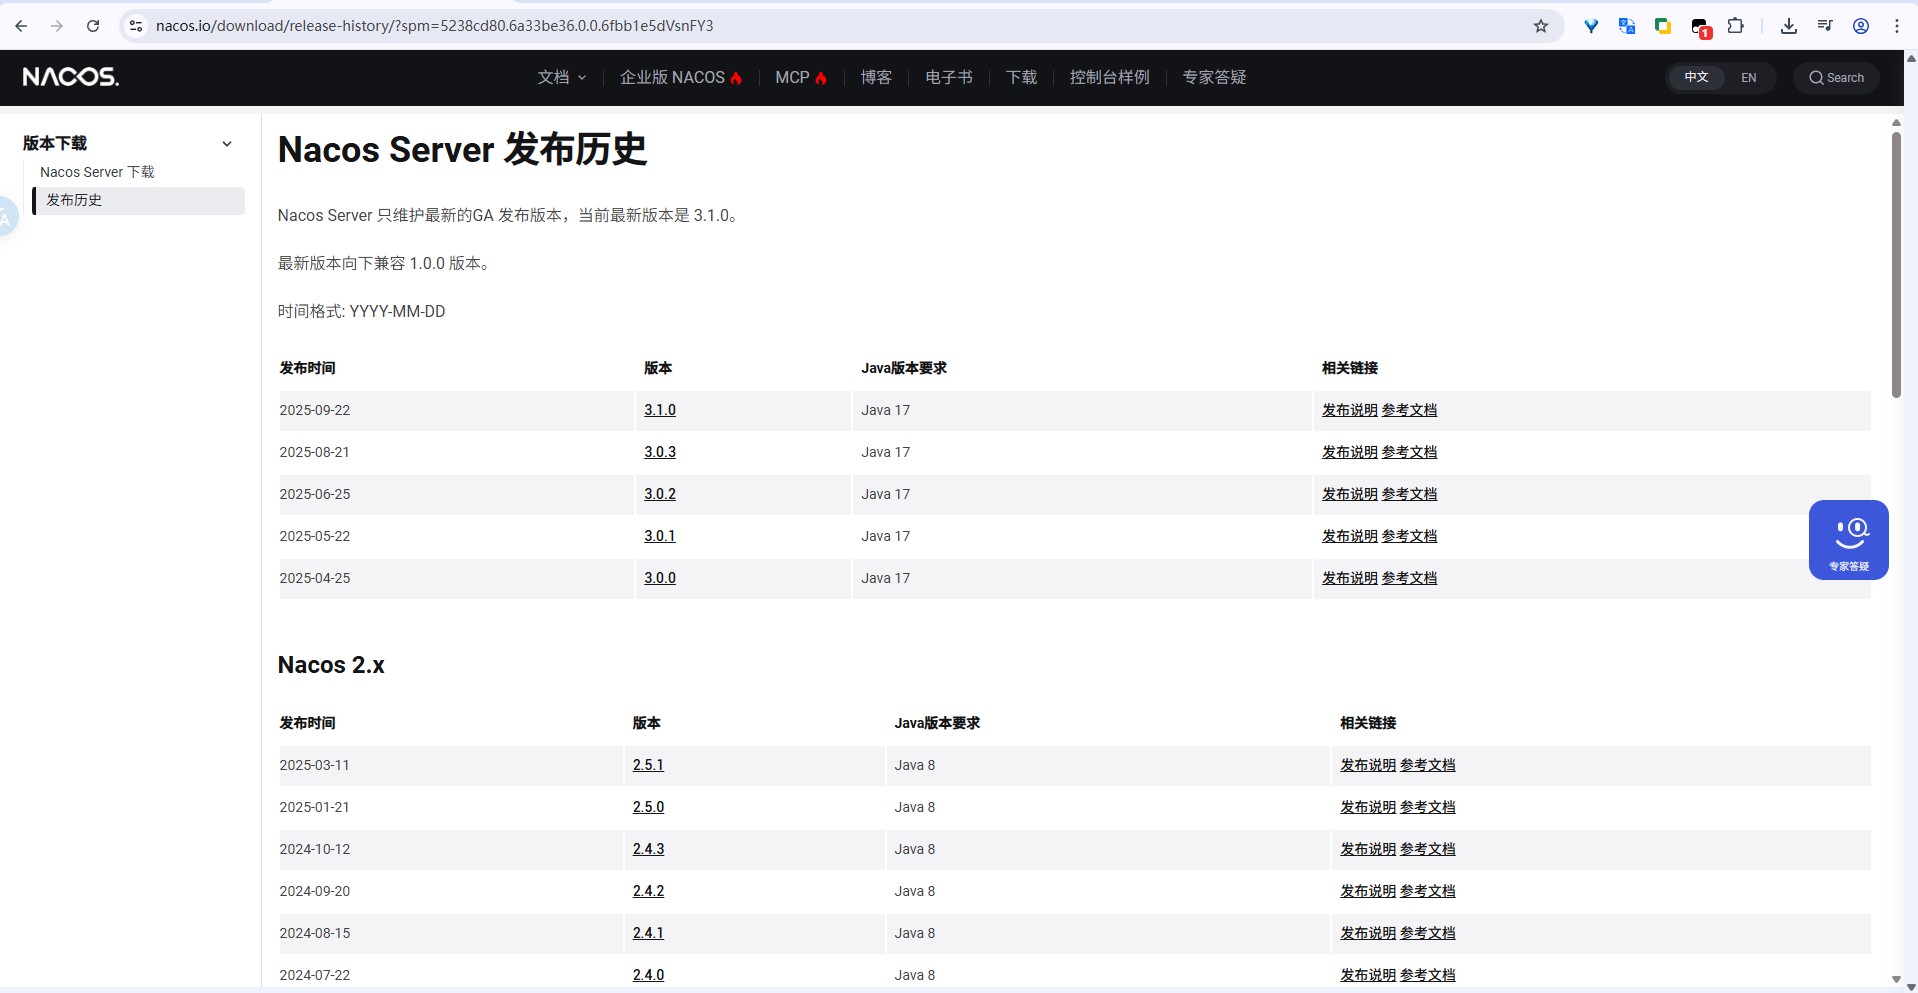
Task: Open 专家答疑 in the top navigation
Action: click(1214, 77)
